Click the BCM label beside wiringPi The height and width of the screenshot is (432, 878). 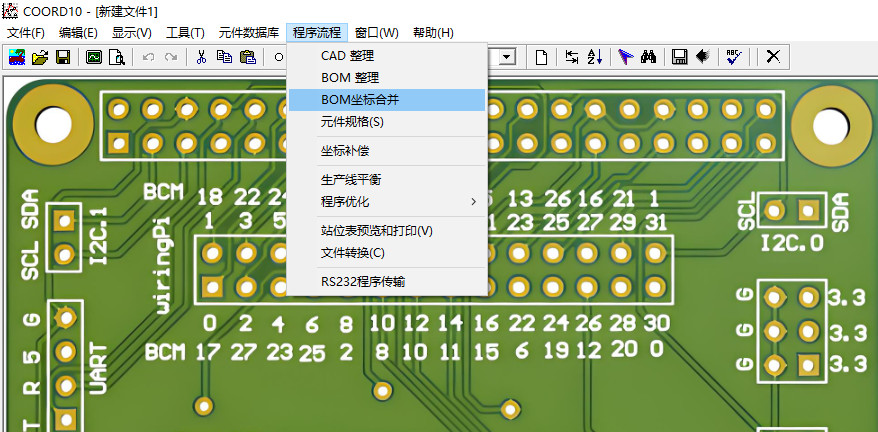pyautogui.click(x=164, y=192)
